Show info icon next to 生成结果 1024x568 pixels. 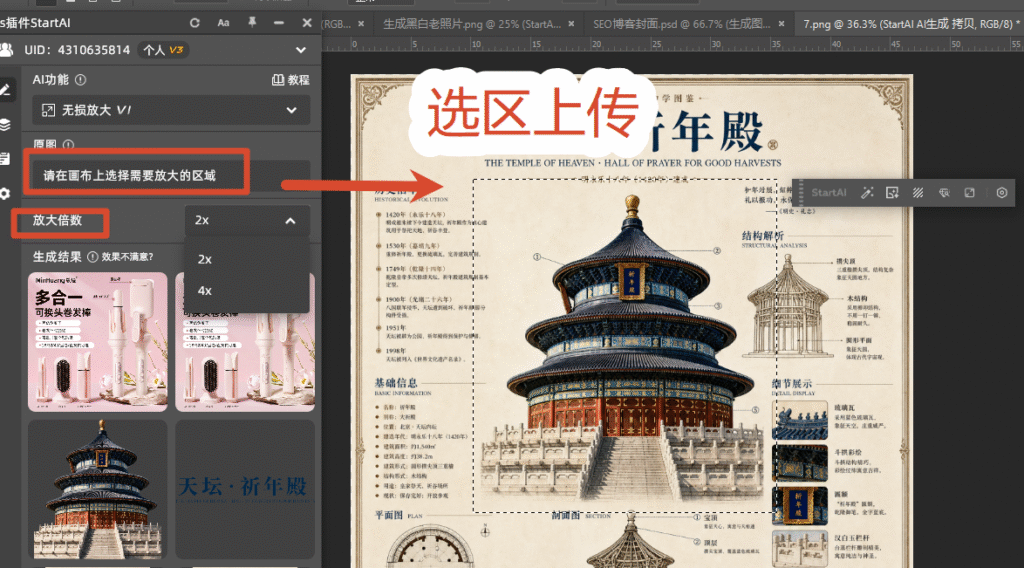[93, 257]
